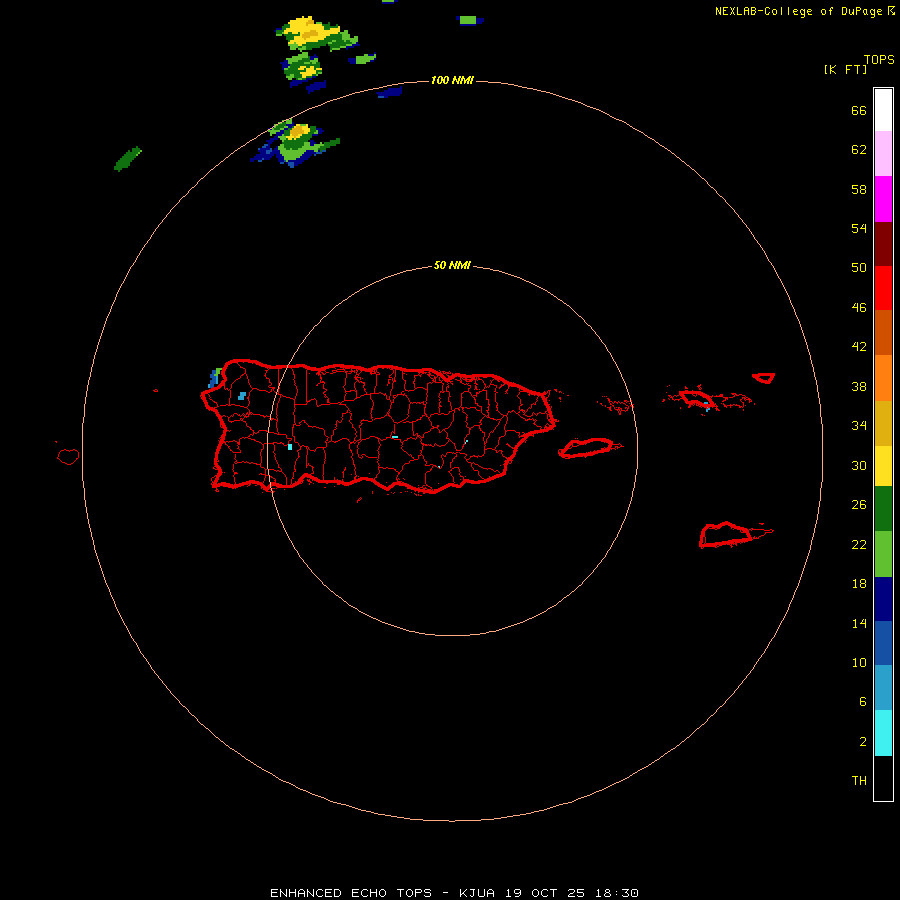Image resolution: width=900 pixels, height=900 pixels.
Task: Select the white 66 kft legend swatch
Action: [x=883, y=110]
